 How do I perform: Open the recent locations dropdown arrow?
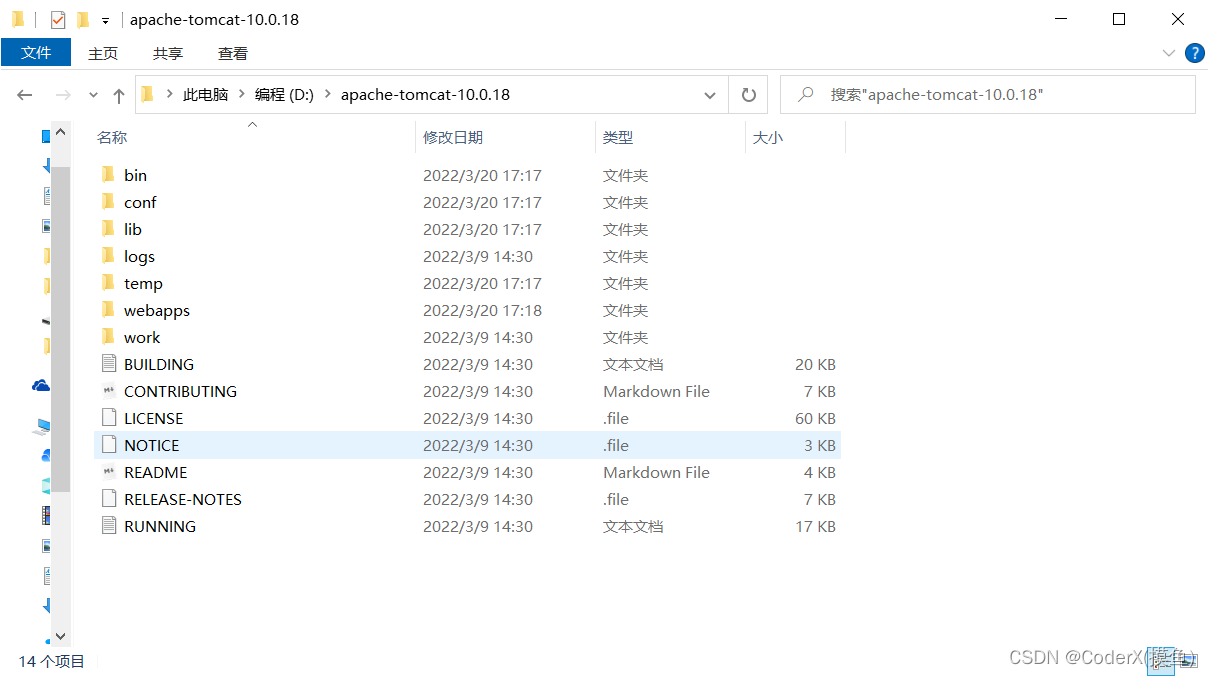click(94, 95)
